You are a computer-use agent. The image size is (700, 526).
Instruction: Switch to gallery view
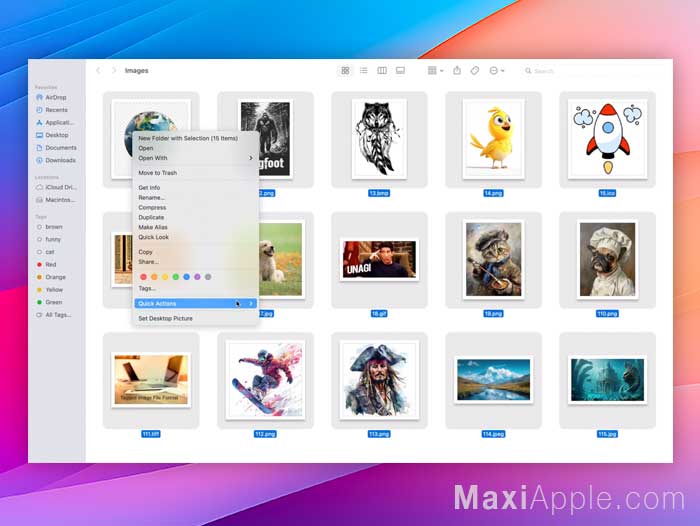click(400, 71)
